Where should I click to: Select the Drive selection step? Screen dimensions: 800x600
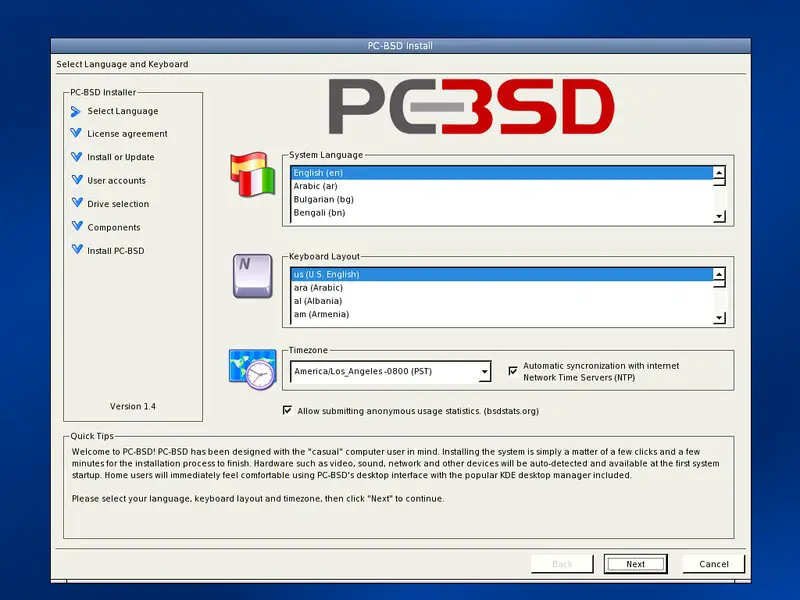click(x=118, y=204)
